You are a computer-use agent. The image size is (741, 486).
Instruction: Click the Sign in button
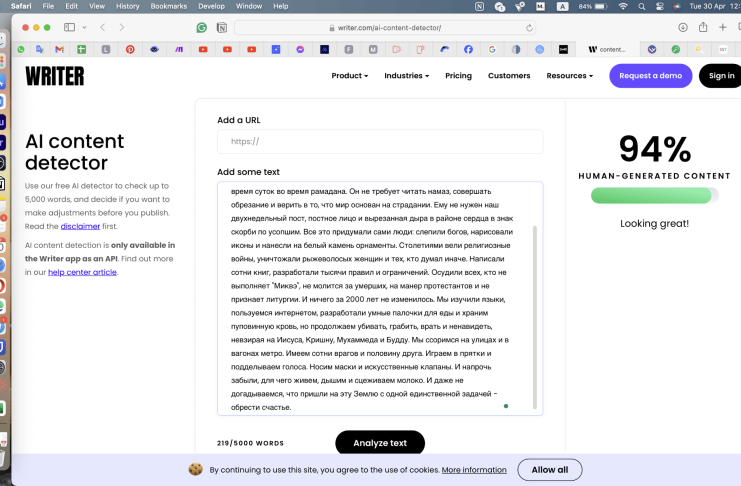tap(721, 76)
